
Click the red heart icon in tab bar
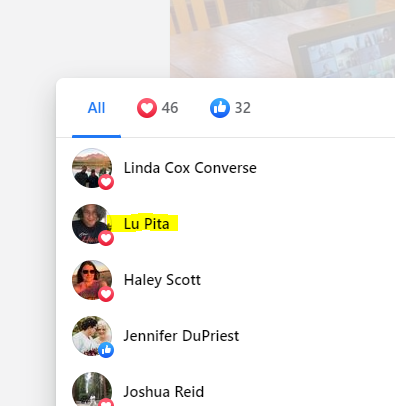147,108
